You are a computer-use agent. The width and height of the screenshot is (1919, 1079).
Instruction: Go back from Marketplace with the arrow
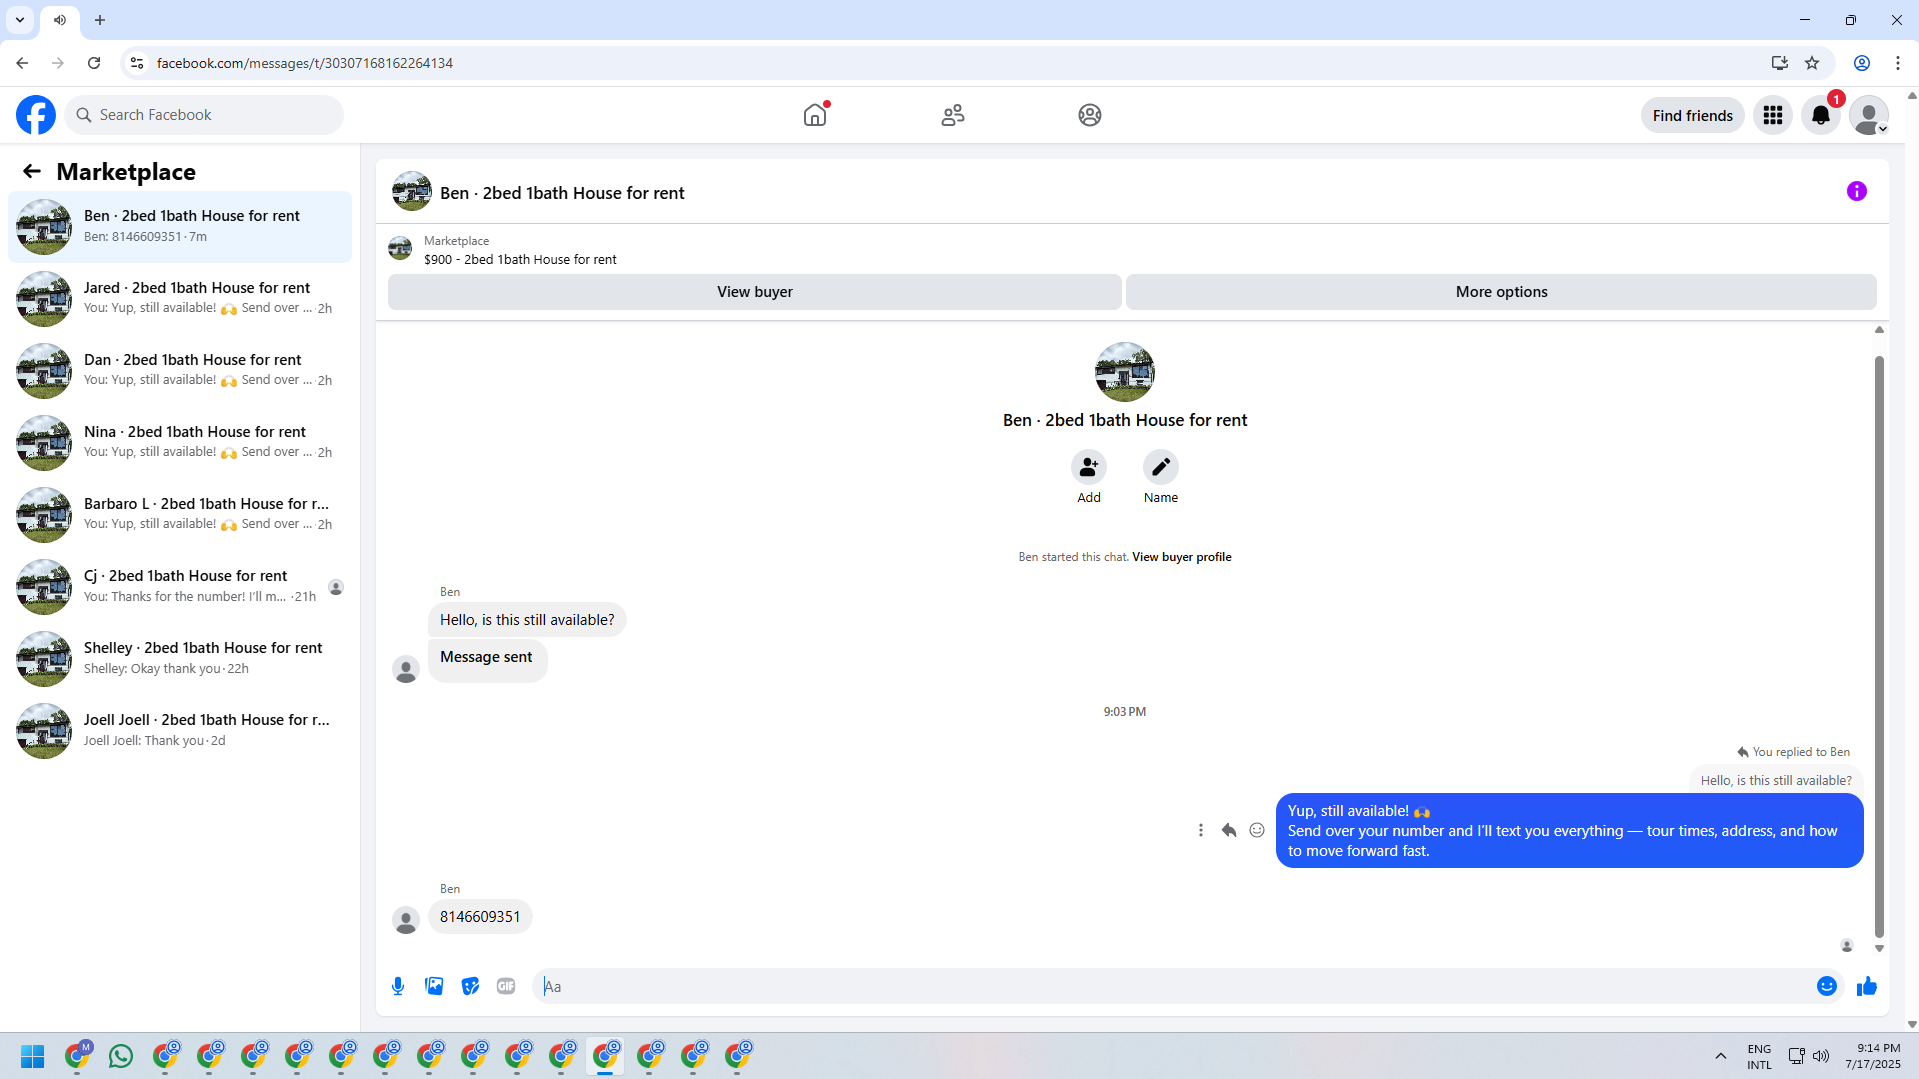32,171
